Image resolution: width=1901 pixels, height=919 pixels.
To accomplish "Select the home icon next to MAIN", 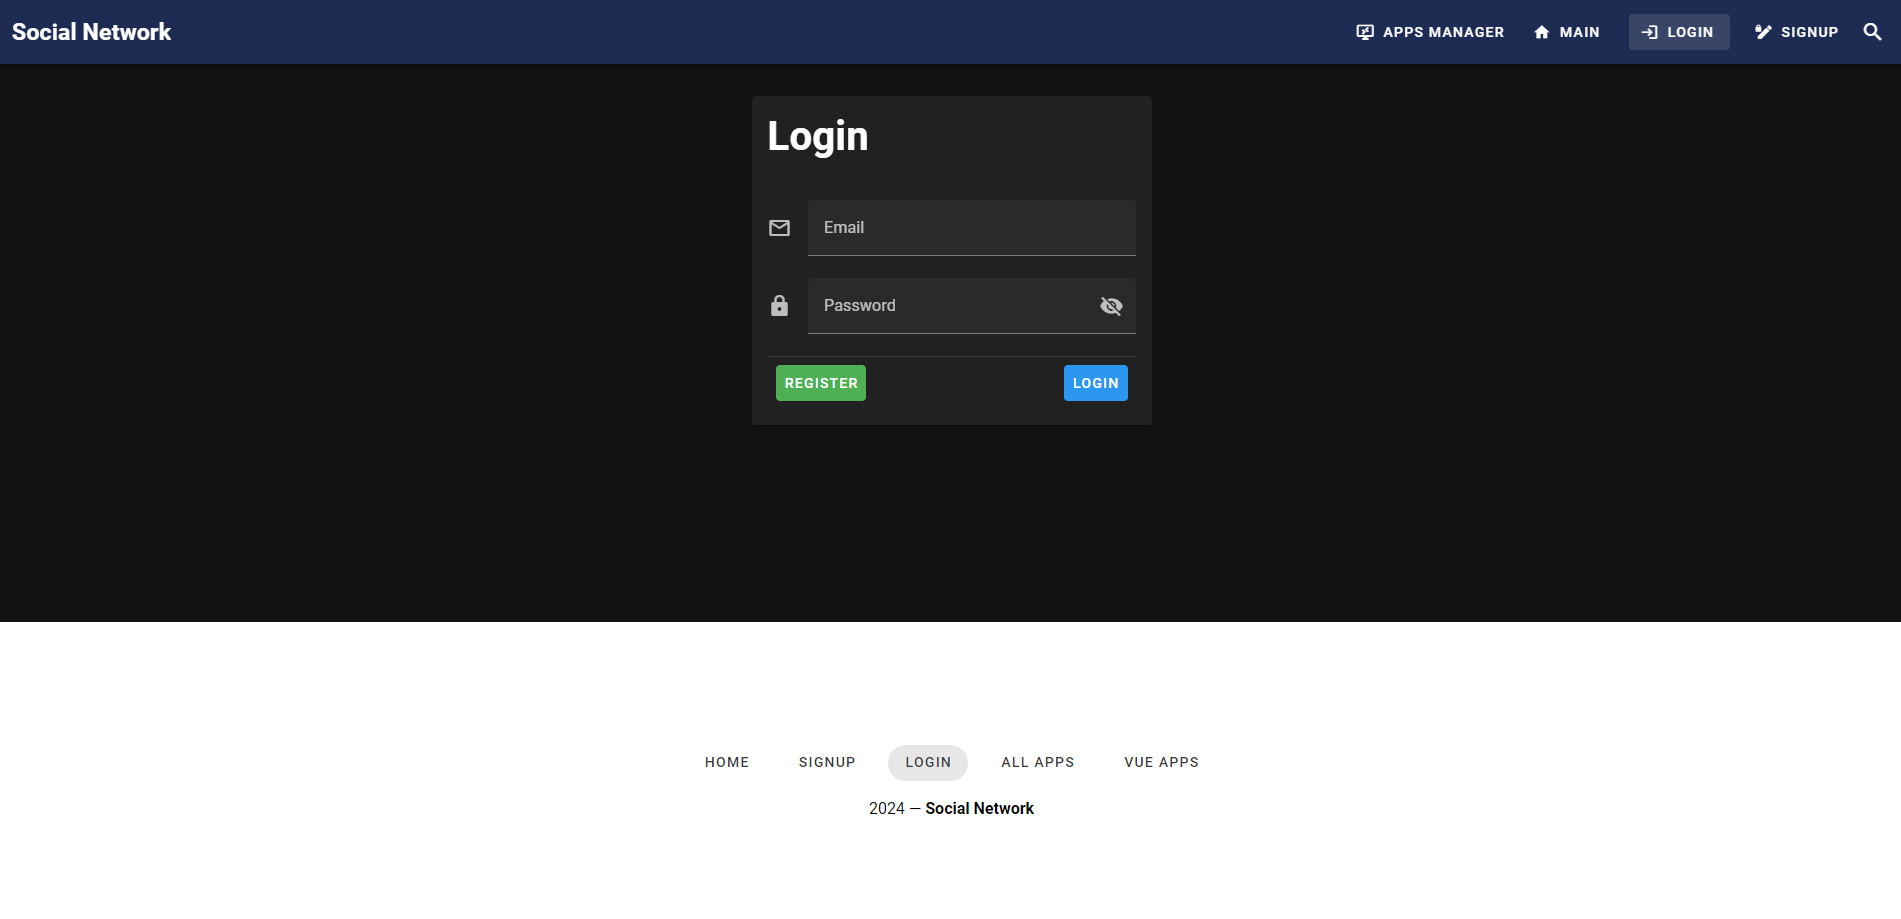I will tap(1539, 31).
